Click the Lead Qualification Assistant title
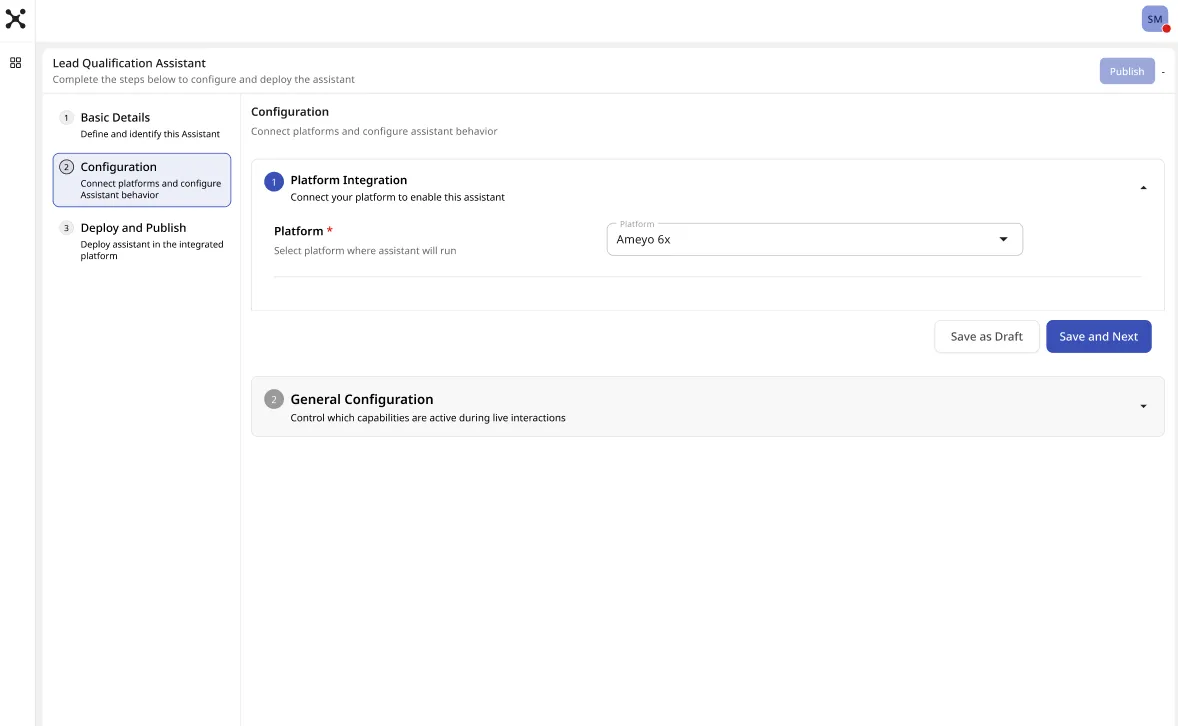Viewport: 1178px width, 726px height. point(129,63)
